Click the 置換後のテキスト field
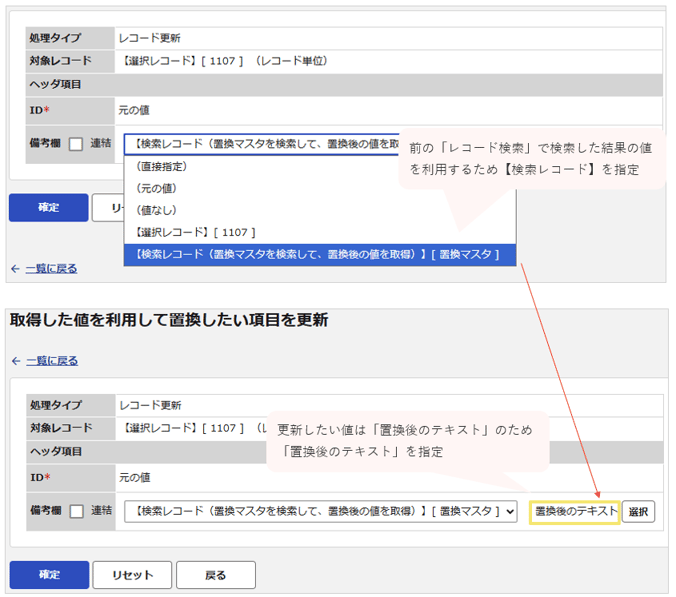 point(575,512)
